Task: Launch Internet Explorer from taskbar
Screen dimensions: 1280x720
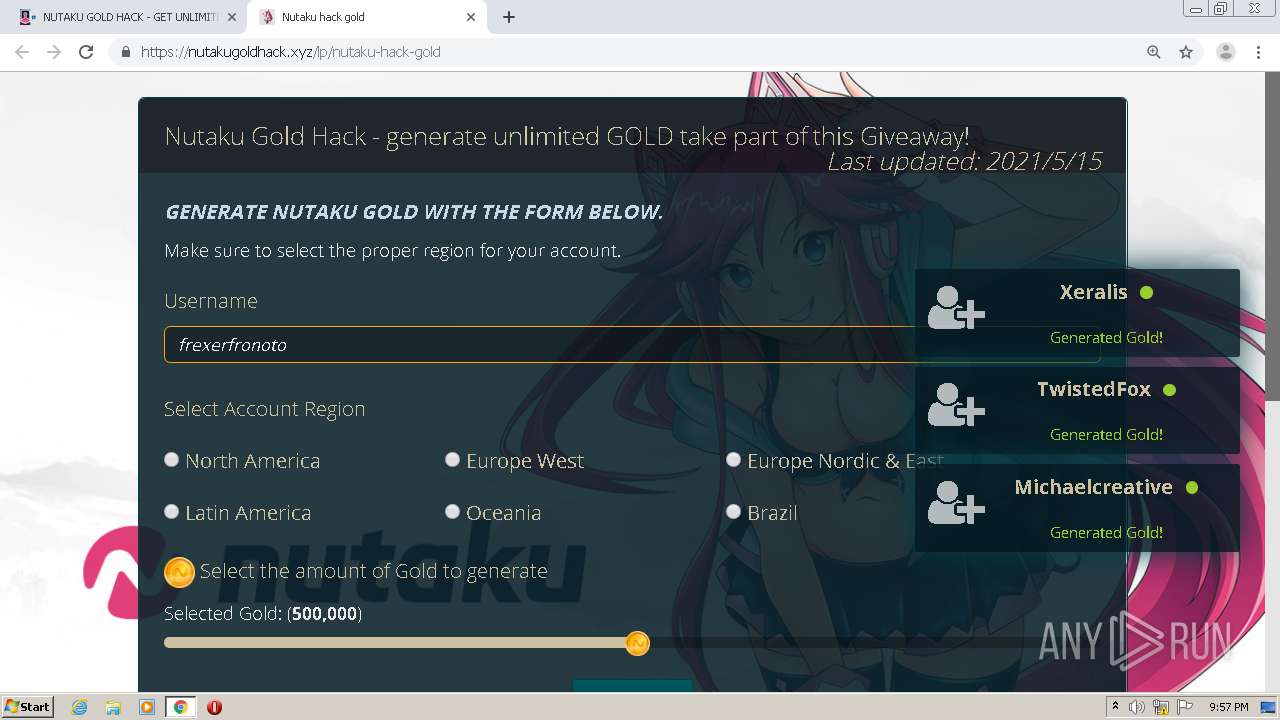Action: click(x=80, y=707)
